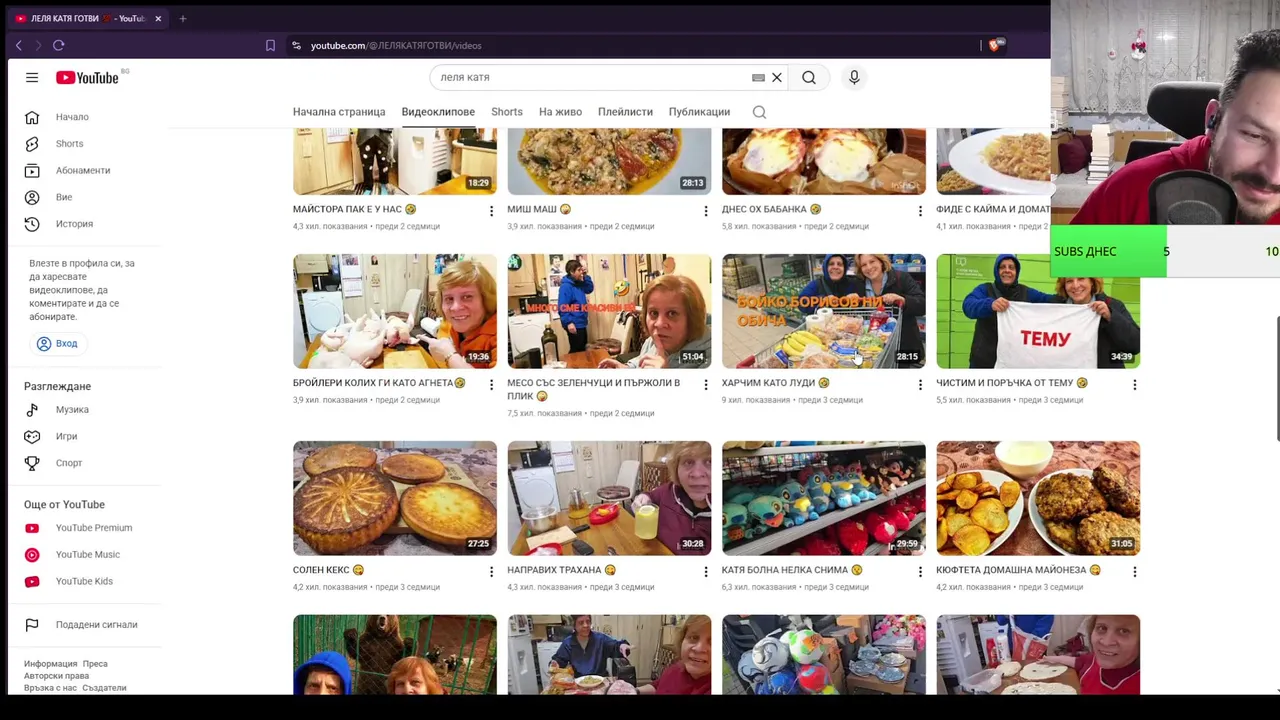The width and height of the screenshot is (1280, 720).
Task: Switch to Публикации tab
Action: pyautogui.click(x=699, y=112)
